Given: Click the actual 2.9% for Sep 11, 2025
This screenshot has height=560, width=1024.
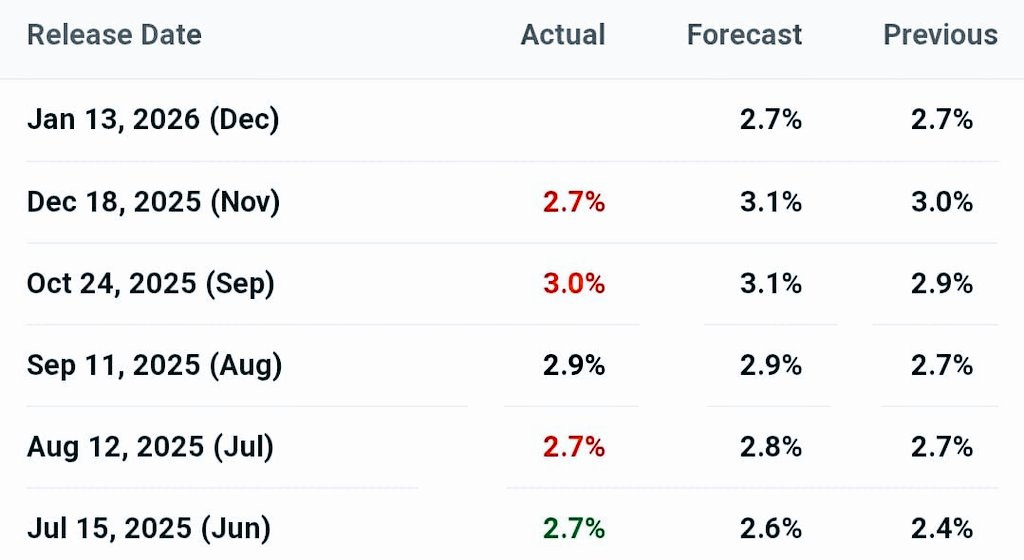Looking at the screenshot, I should (574, 366).
